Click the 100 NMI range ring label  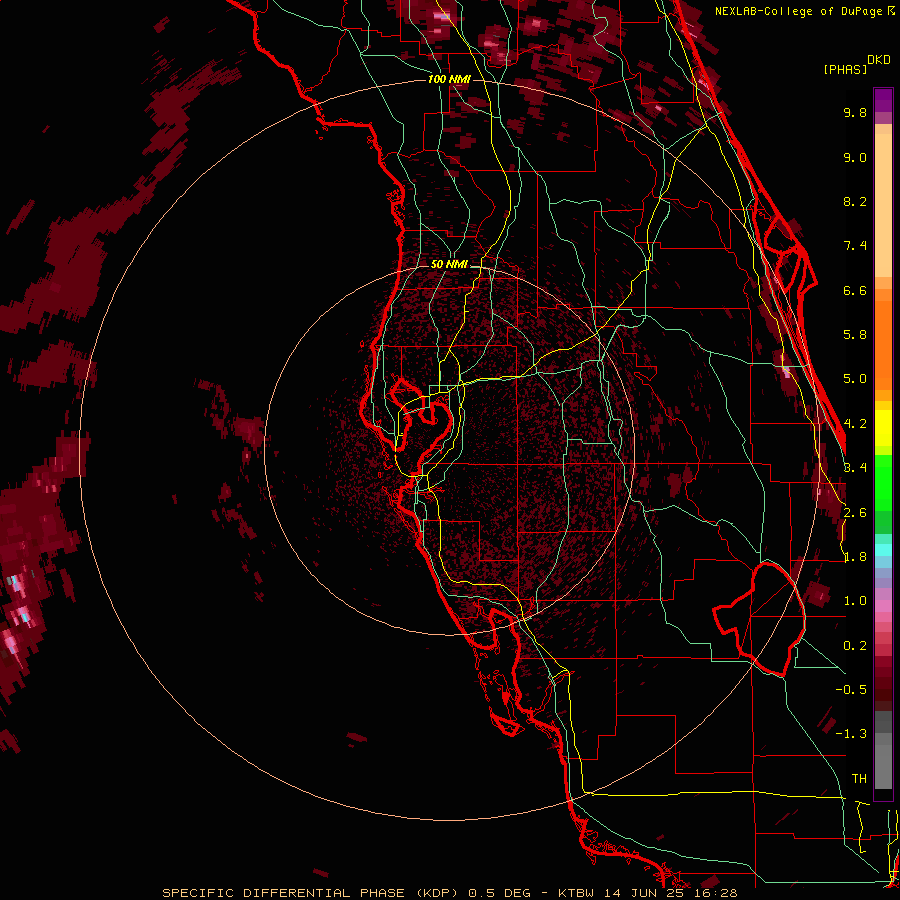449,79
